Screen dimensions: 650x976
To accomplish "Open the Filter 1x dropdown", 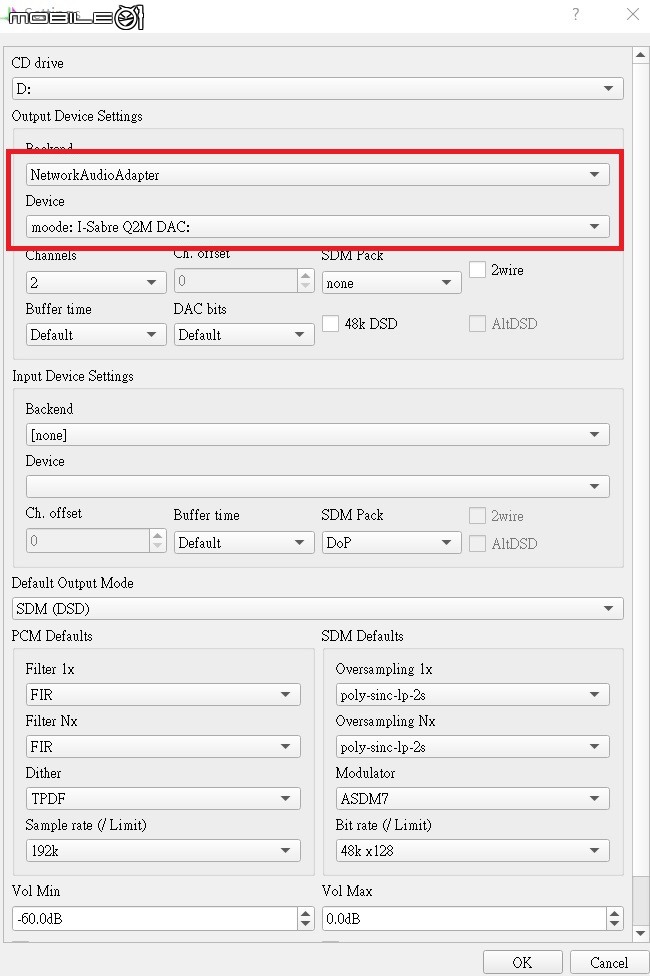I will 163,694.
